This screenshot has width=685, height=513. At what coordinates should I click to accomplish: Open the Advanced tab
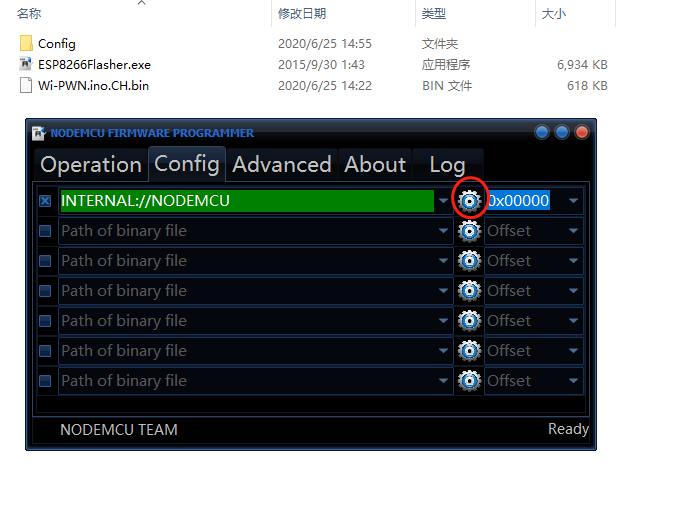[x=282, y=165]
